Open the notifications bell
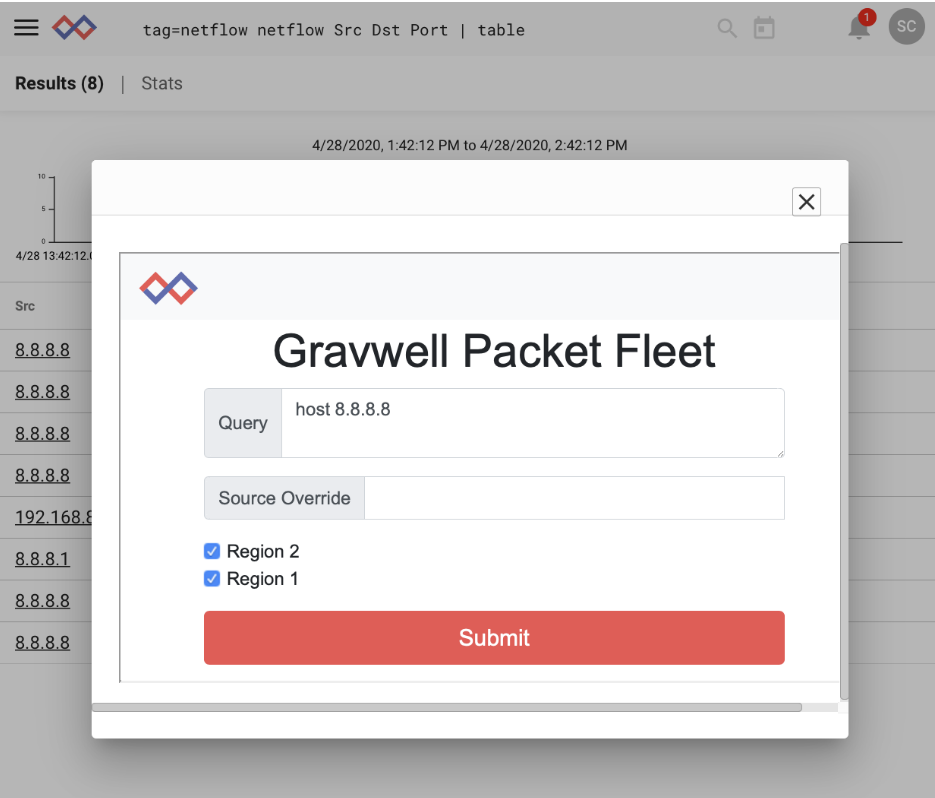The image size is (935, 798). pos(859,27)
